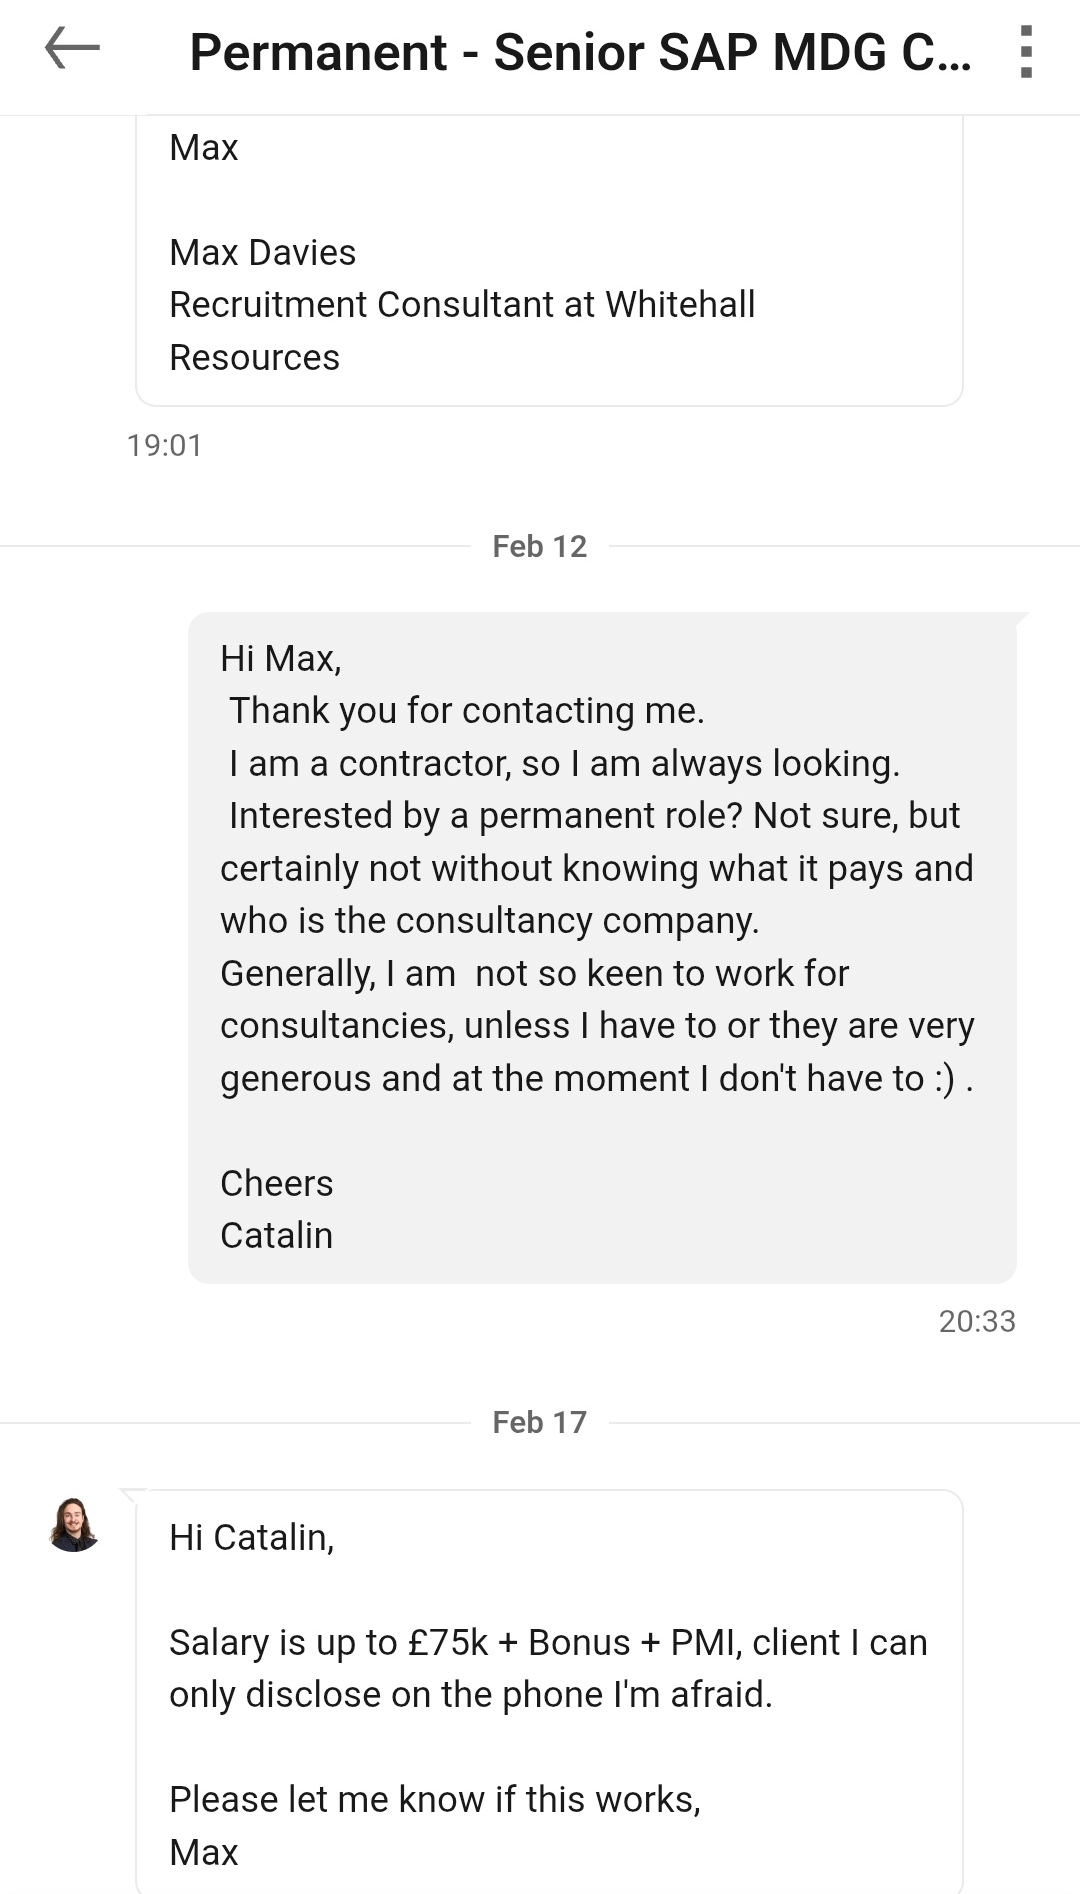Click Max's profile avatar photo
This screenshot has height=1894, width=1080.
tap(74, 1525)
